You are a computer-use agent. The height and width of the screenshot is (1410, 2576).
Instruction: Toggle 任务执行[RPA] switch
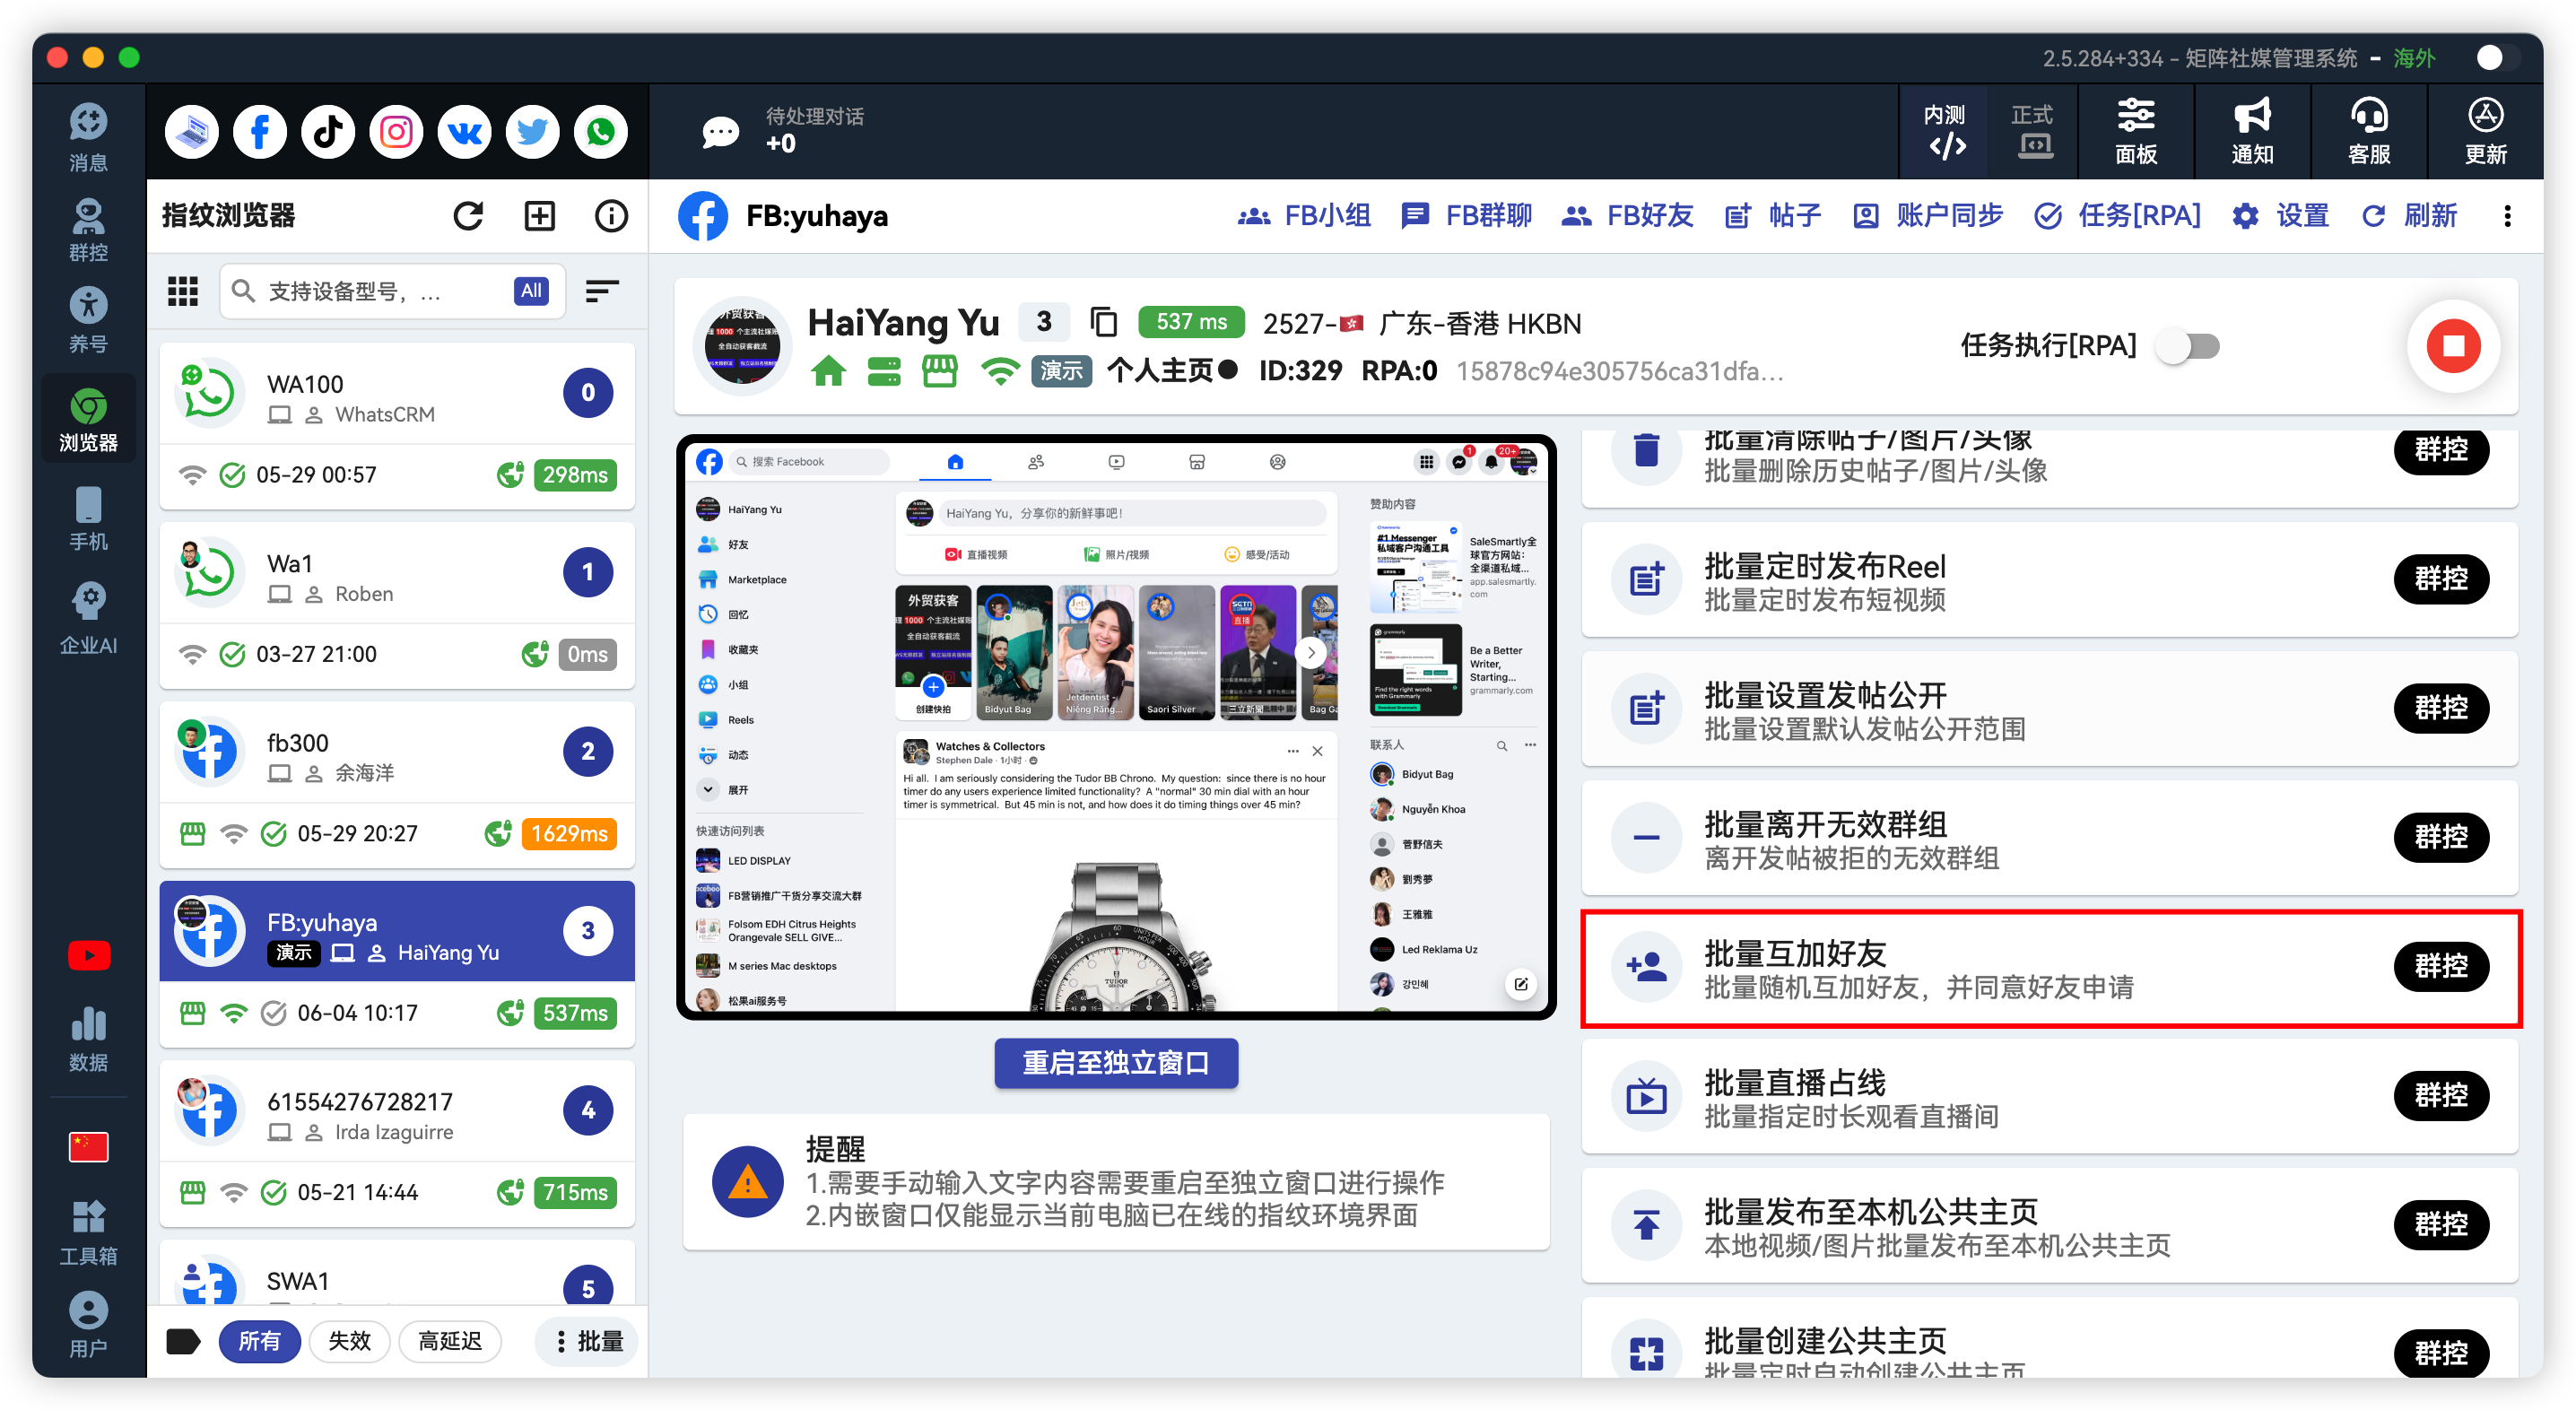(x=2188, y=346)
